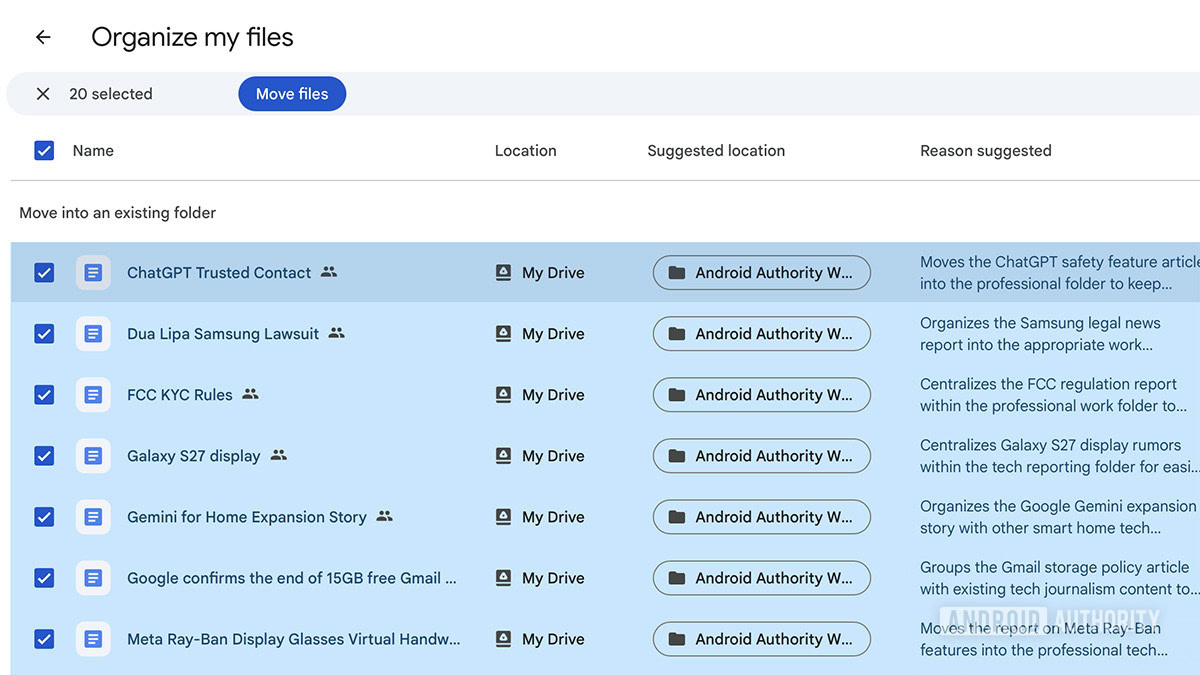Uncheck the Google confirms end of 15GB Gmail checkbox
1200x675 pixels.
click(x=44, y=578)
